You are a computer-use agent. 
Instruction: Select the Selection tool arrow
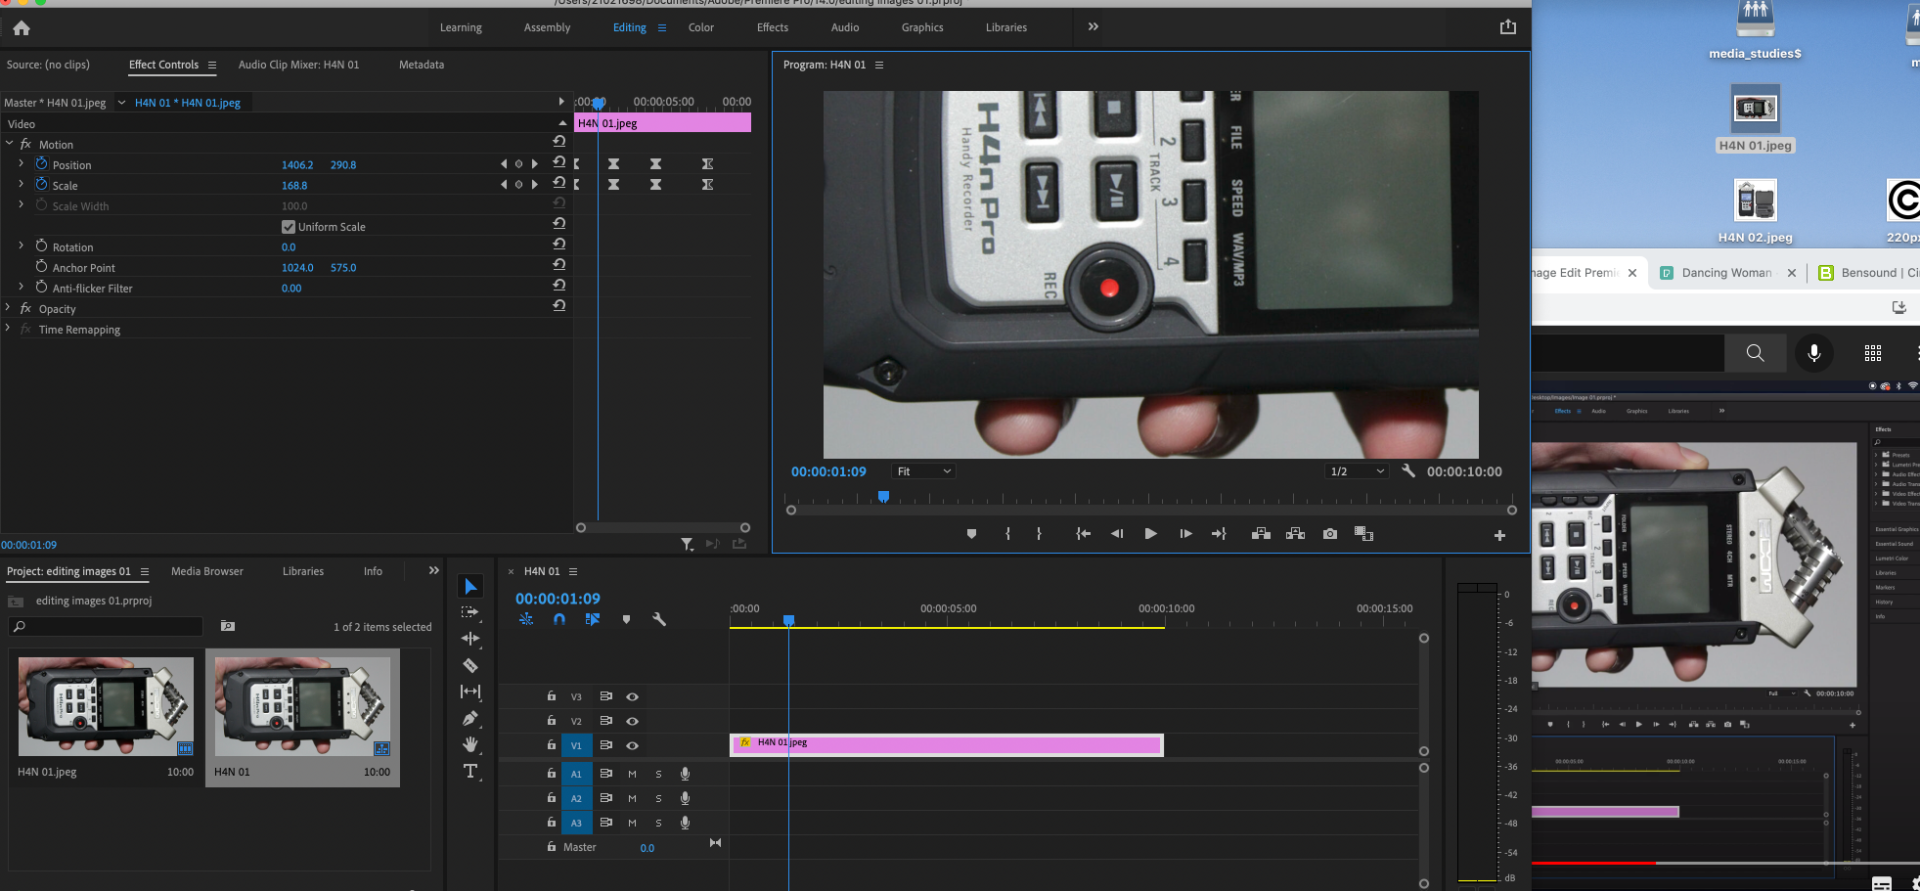pos(470,586)
